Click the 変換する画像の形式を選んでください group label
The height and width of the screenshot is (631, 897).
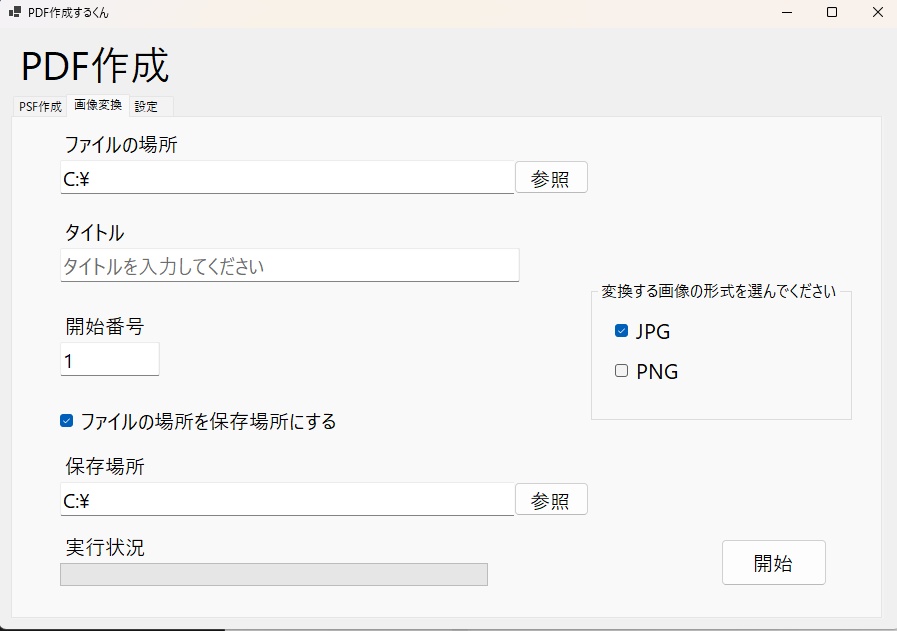coord(718,292)
